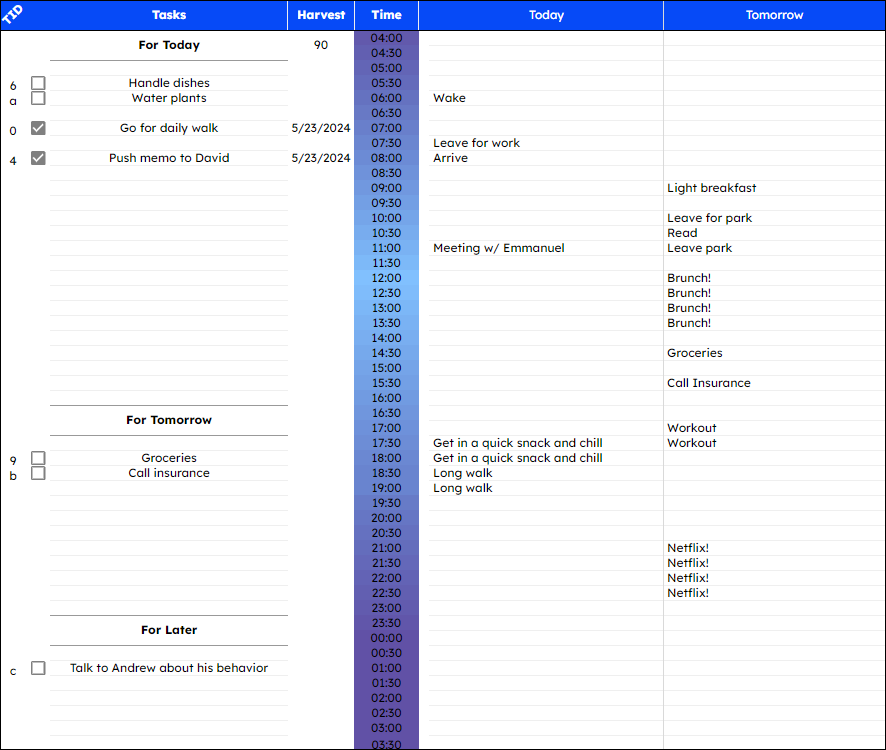Check the Groceries task checkbox
Image resolution: width=886 pixels, height=750 pixels.
tap(37, 457)
